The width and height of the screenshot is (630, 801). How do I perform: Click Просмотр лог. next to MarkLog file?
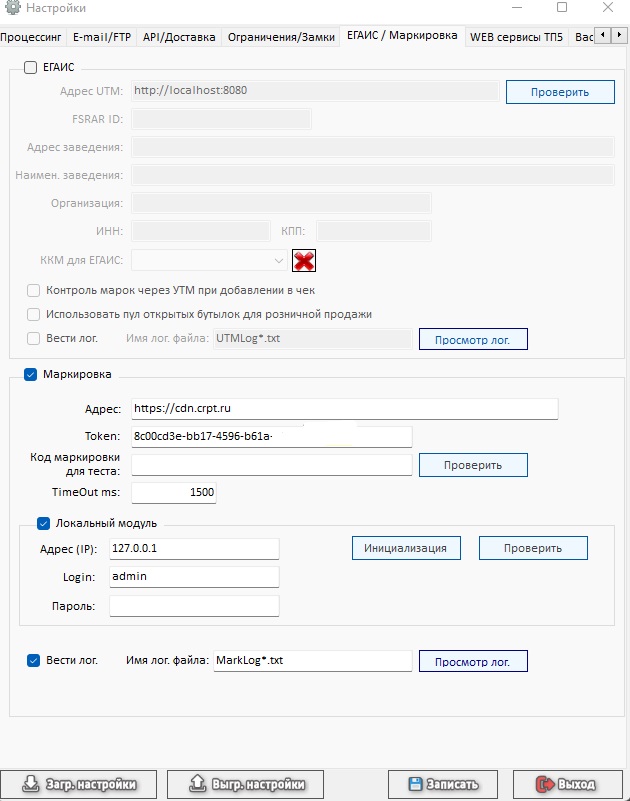tap(473, 662)
